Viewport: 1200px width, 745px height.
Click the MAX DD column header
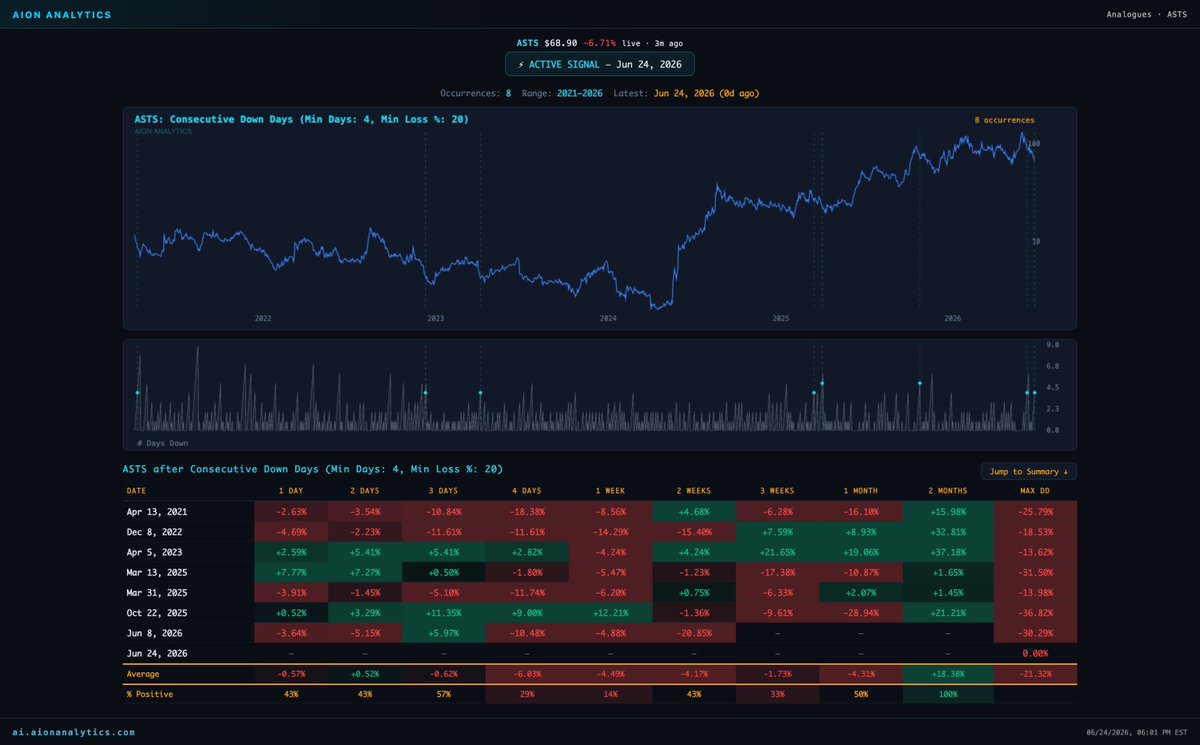pos(1035,491)
